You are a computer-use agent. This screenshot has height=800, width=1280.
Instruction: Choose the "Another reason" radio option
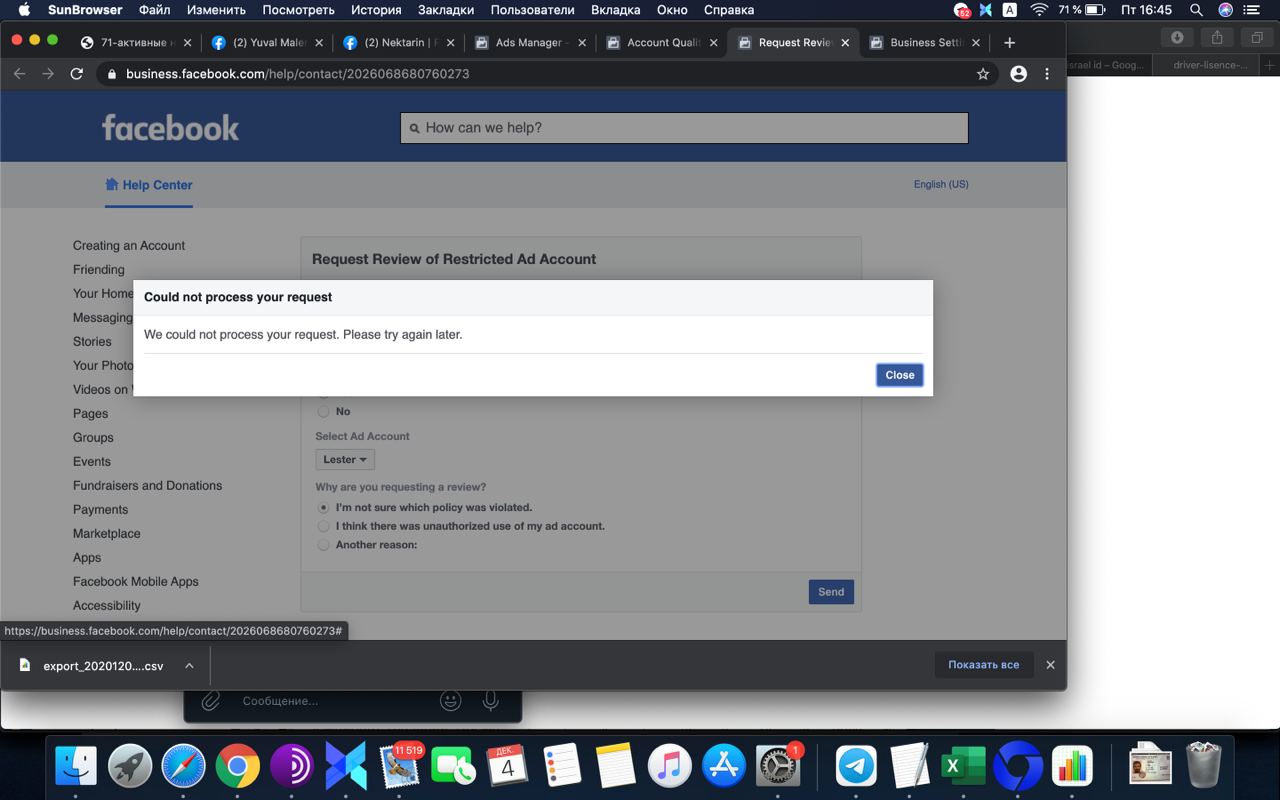pos(323,545)
